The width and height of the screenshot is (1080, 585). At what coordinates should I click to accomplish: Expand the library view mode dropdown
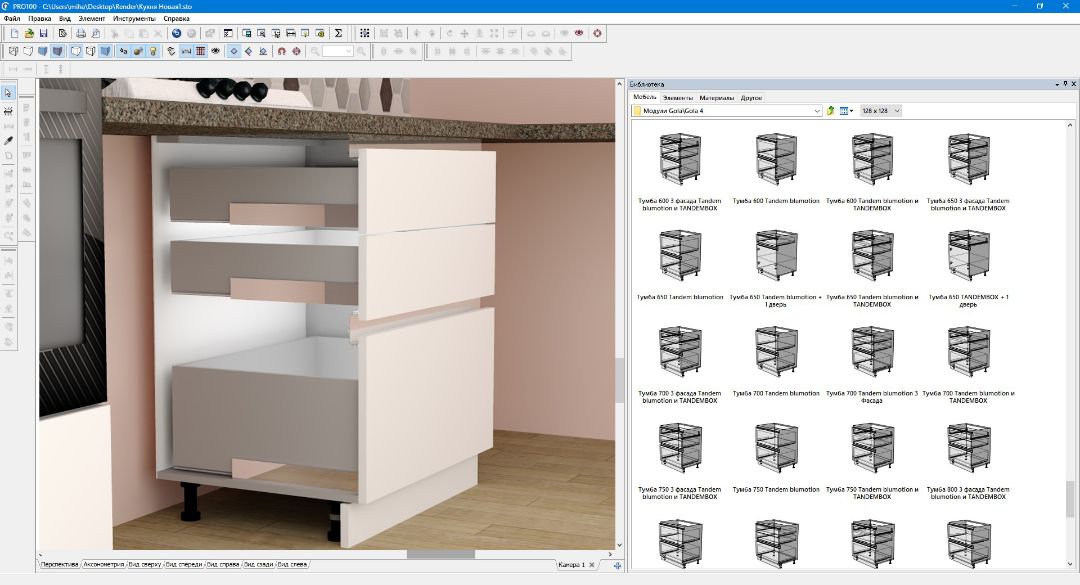[846, 111]
